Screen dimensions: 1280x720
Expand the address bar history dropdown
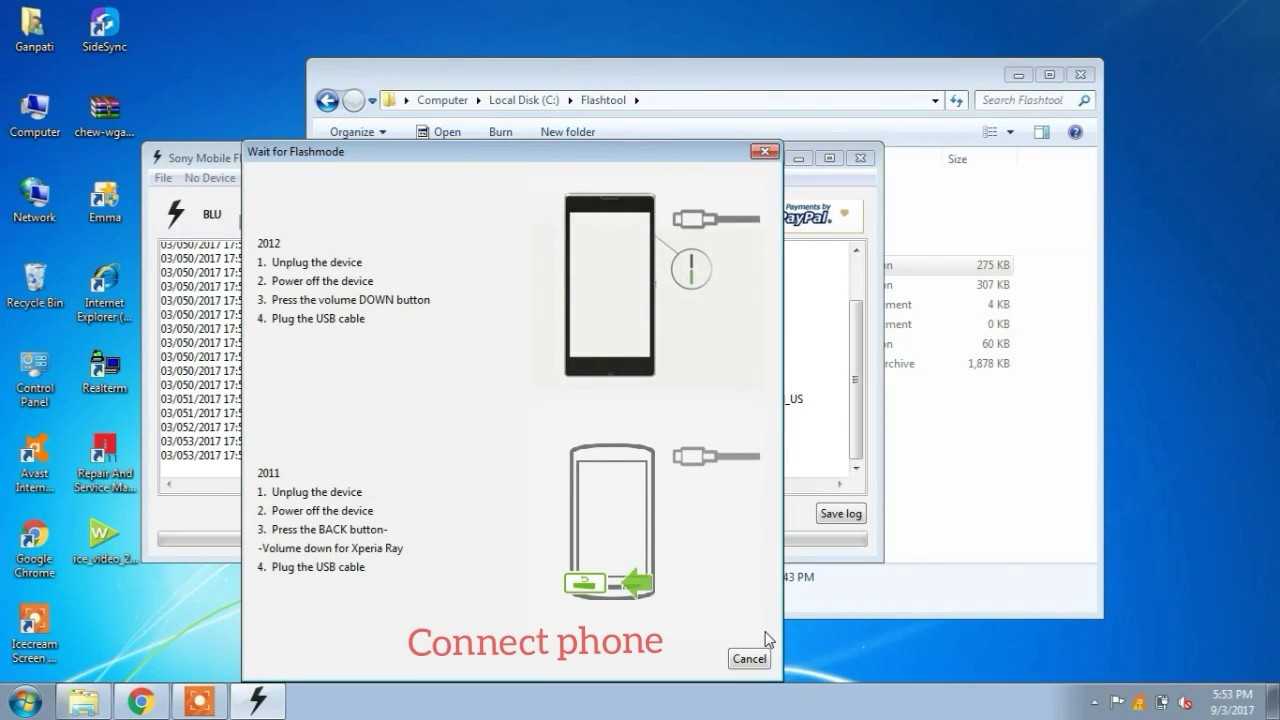(x=935, y=101)
